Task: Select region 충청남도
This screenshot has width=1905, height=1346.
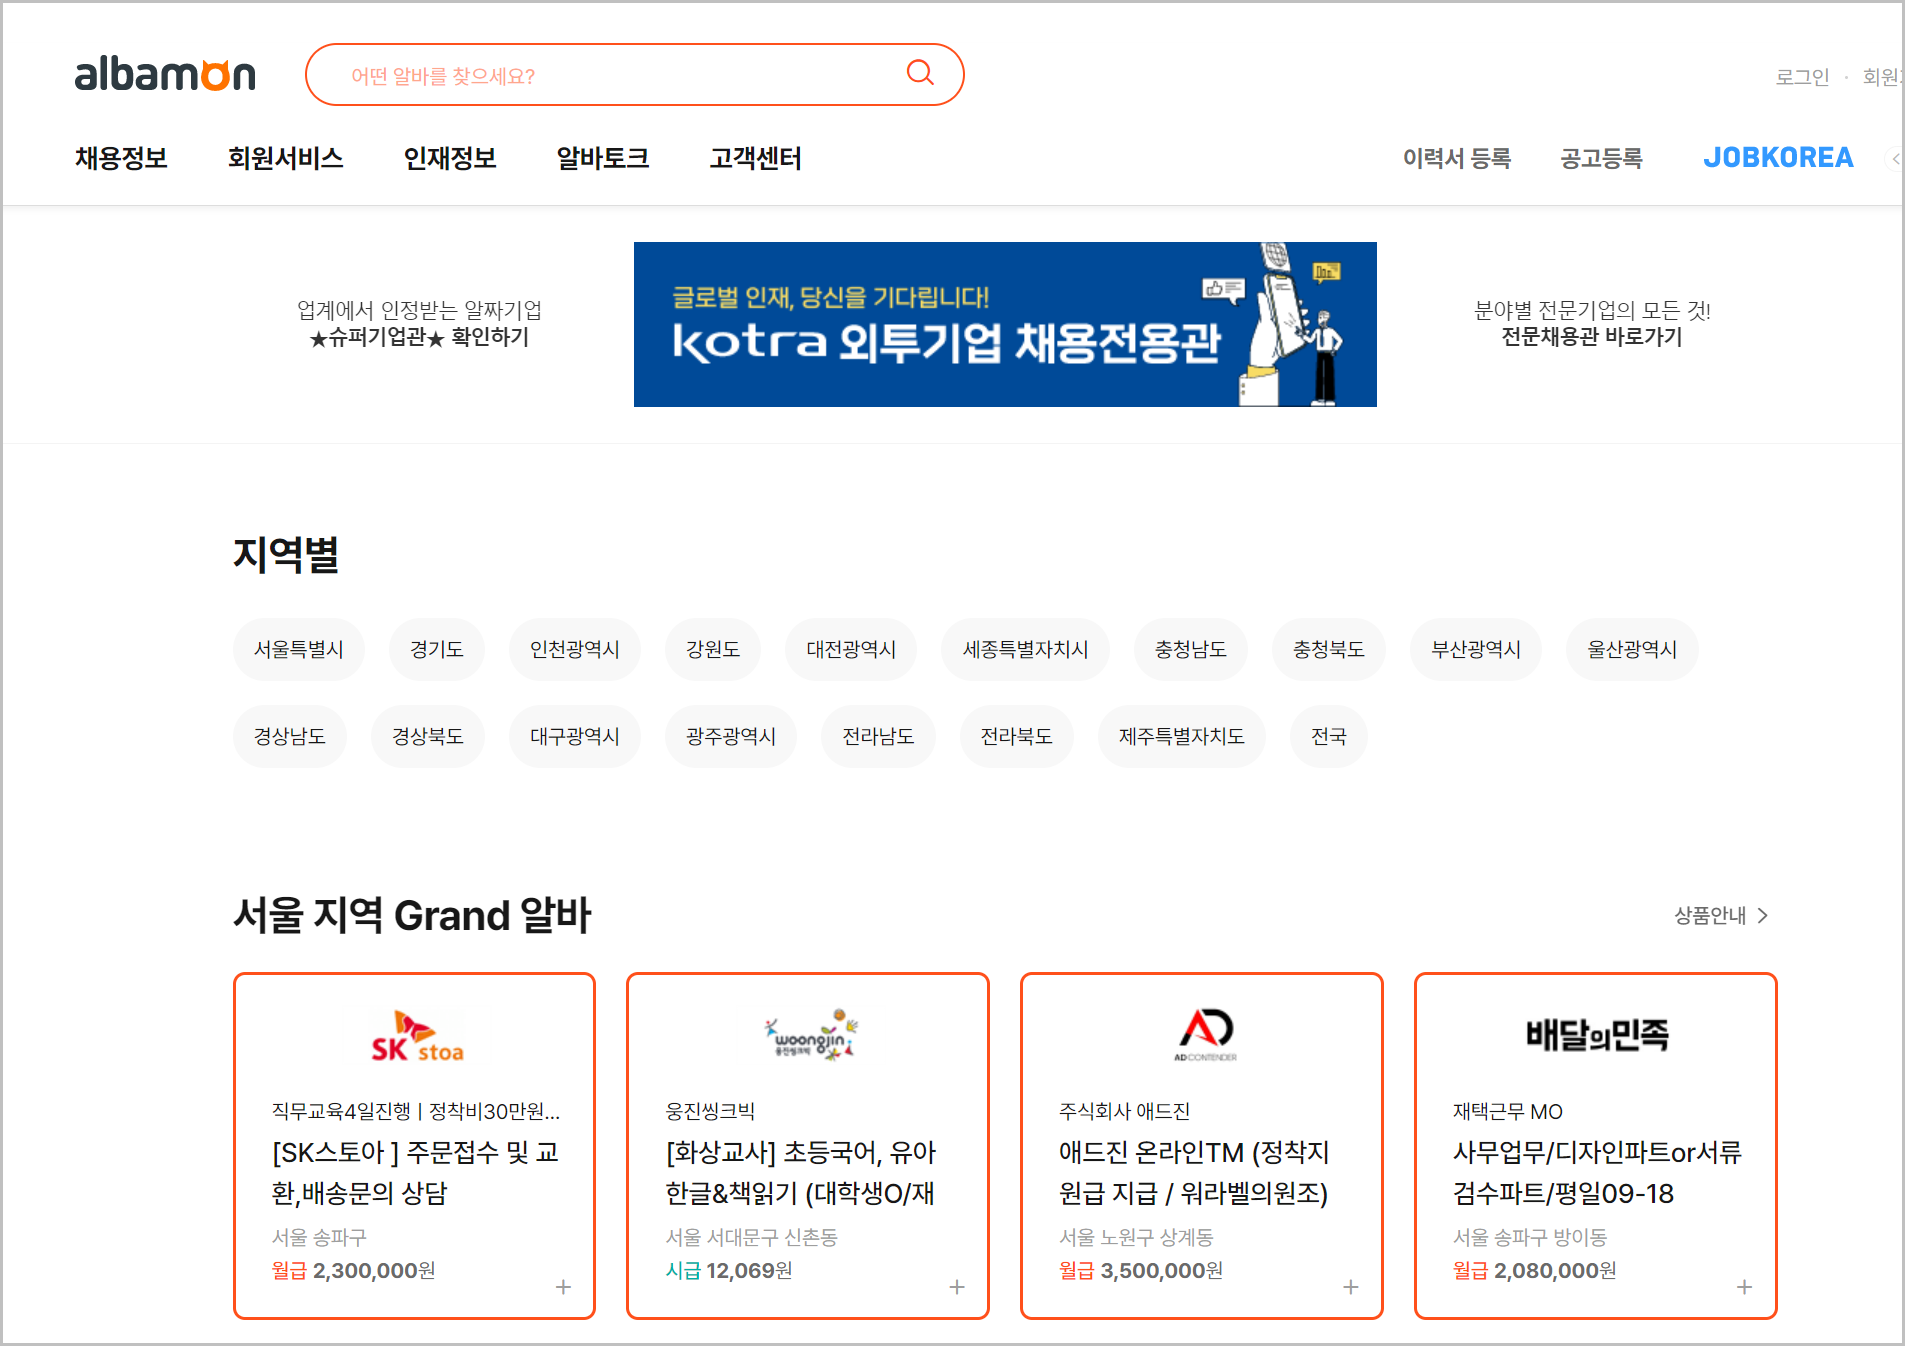Action: click(x=1191, y=650)
